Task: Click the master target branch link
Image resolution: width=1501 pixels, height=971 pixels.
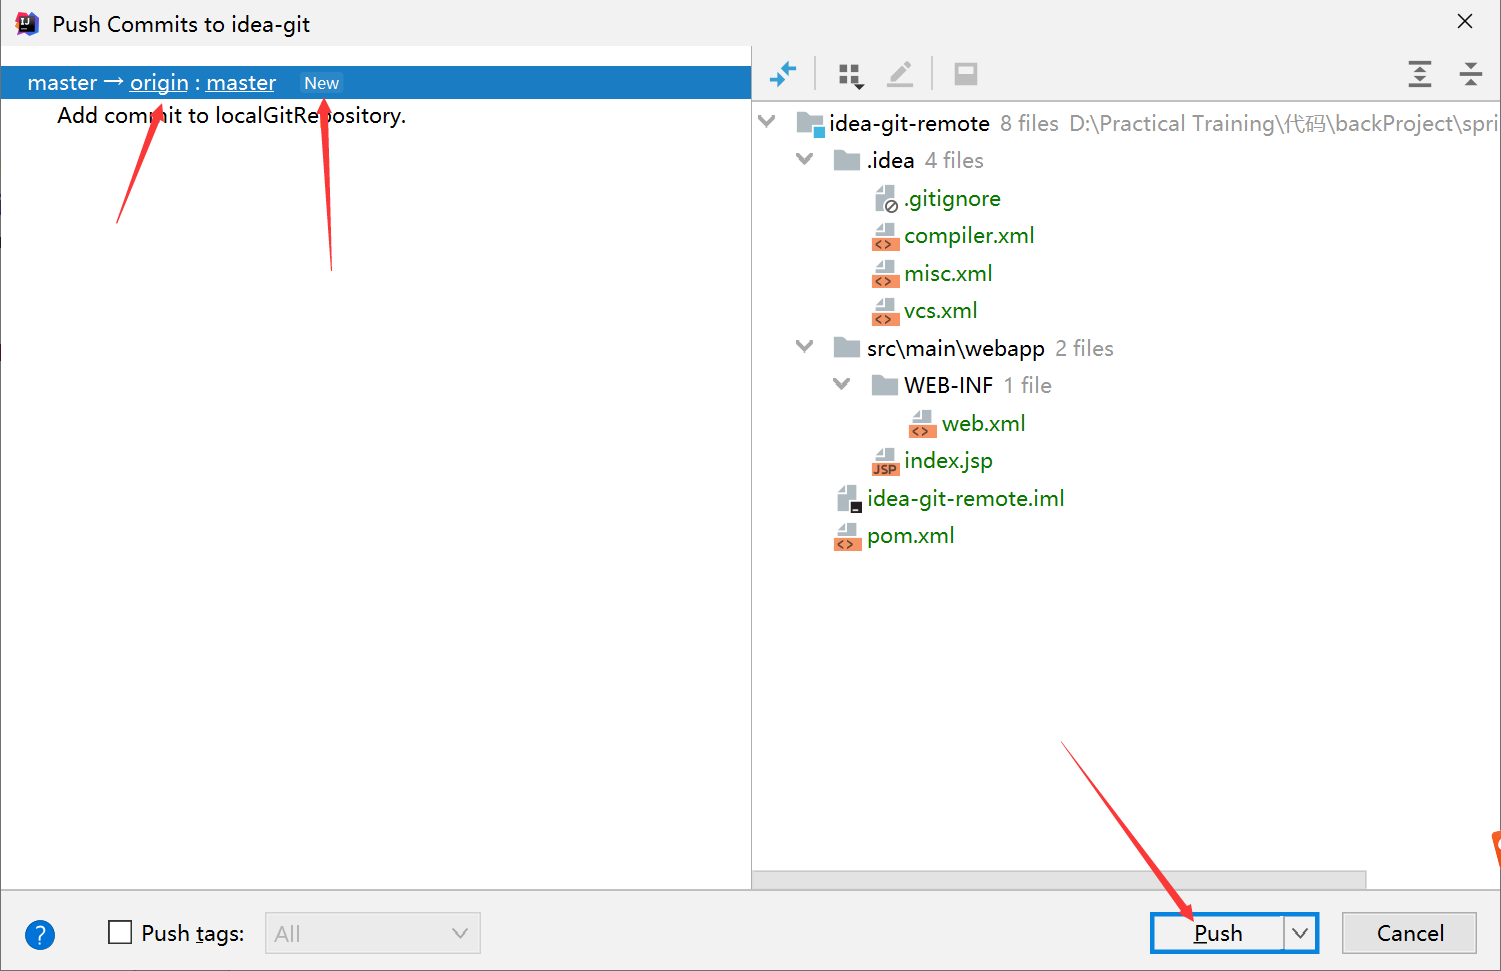Action: 241,83
